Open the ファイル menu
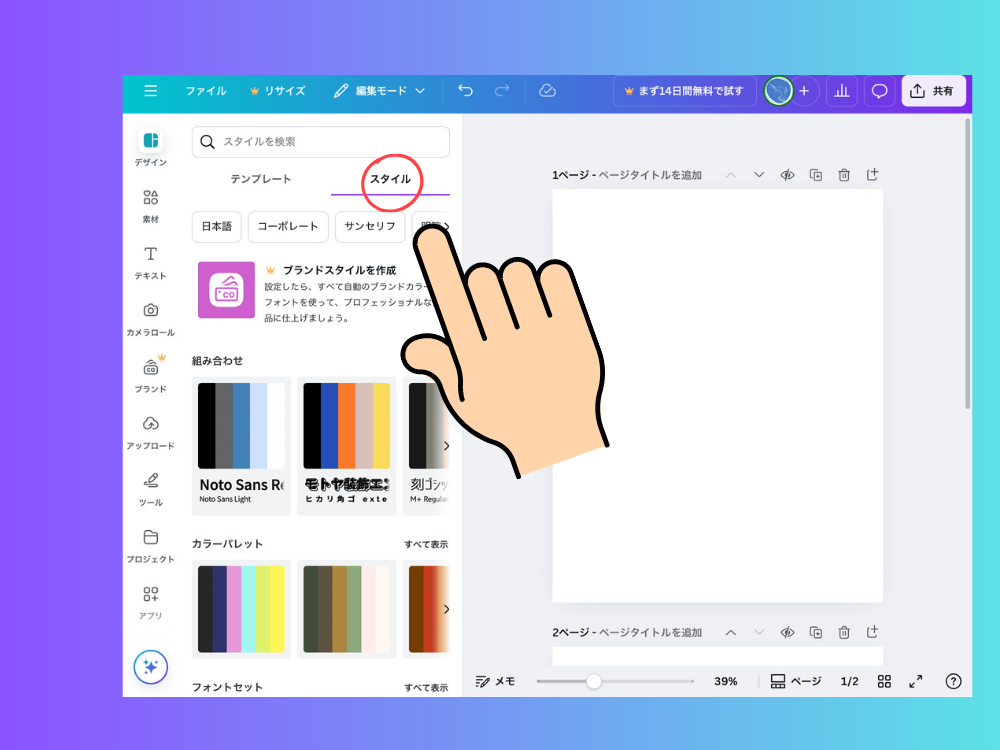 205,91
